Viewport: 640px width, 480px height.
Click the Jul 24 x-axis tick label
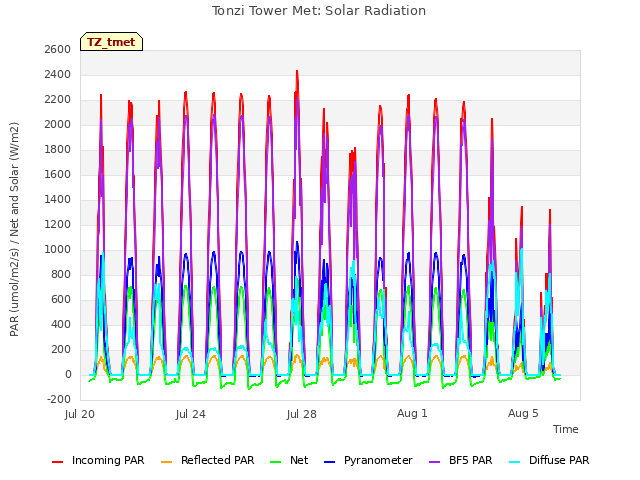point(191,414)
